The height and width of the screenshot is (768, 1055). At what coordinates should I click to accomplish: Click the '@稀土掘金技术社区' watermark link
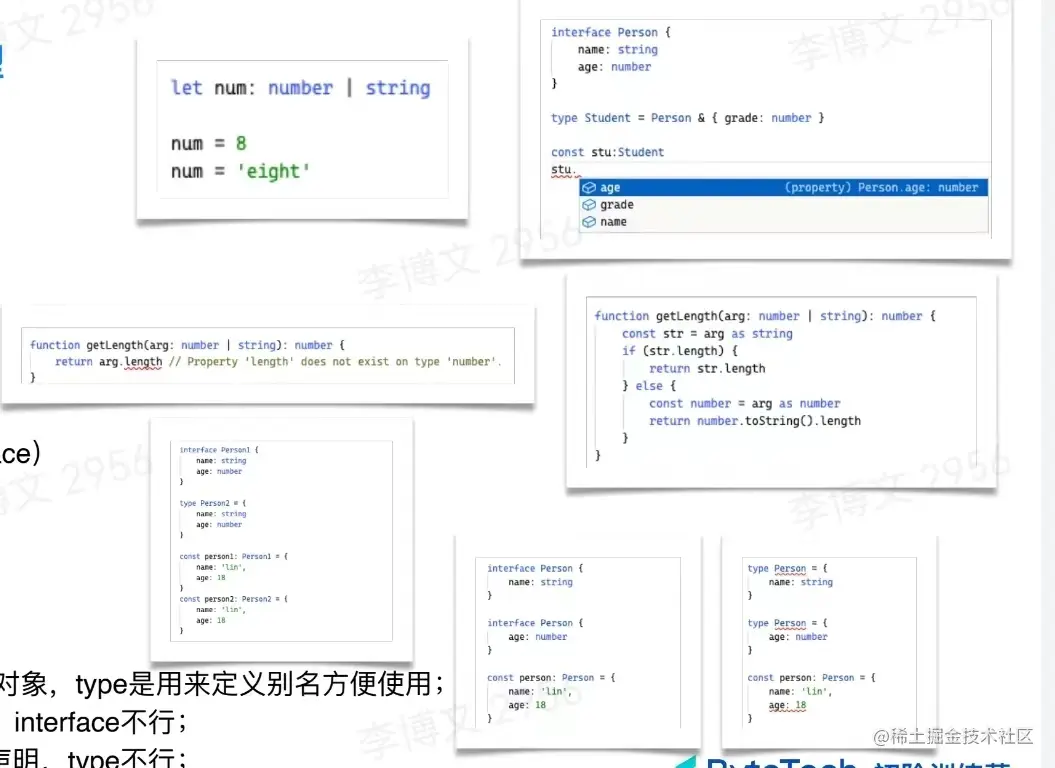[x=953, y=736]
